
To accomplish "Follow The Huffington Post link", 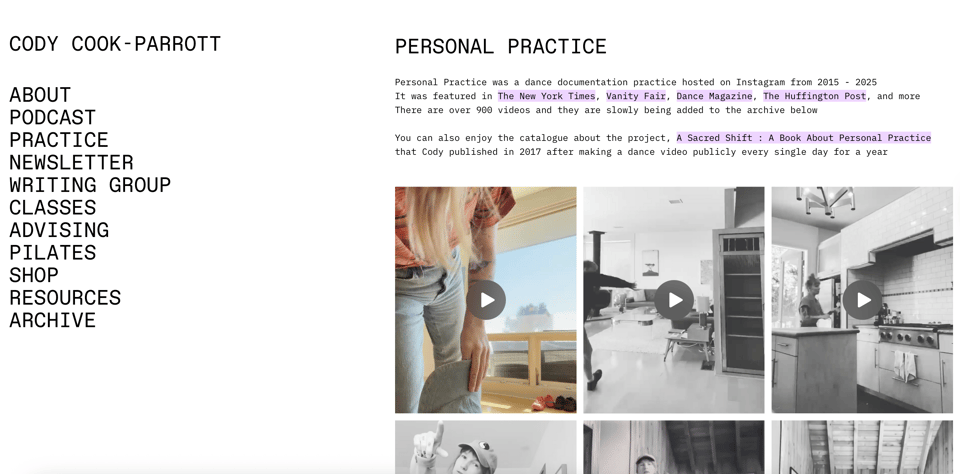I will [815, 96].
